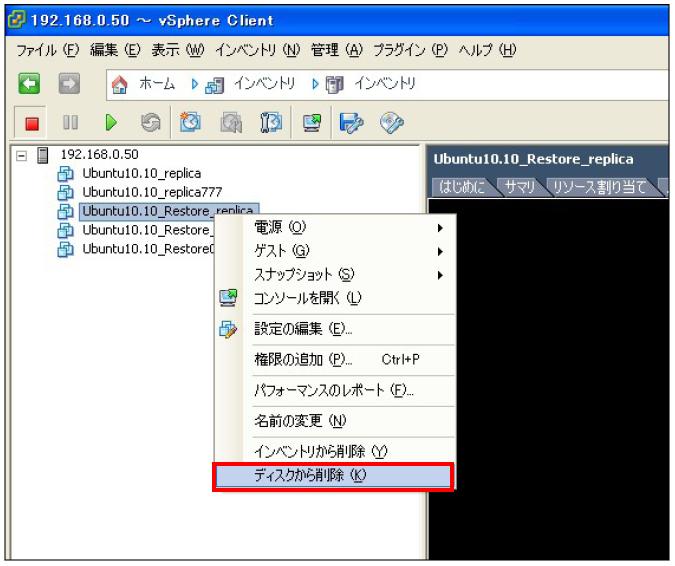This screenshot has height=566, width=675.
Task: Open the プラグイン (P) menu
Action: tap(410, 50)
